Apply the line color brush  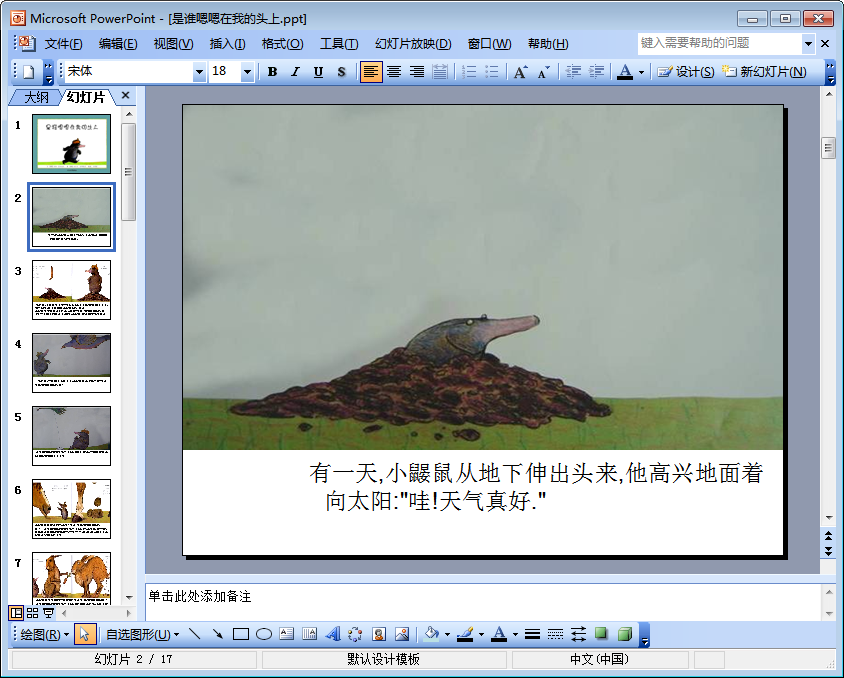465,634
